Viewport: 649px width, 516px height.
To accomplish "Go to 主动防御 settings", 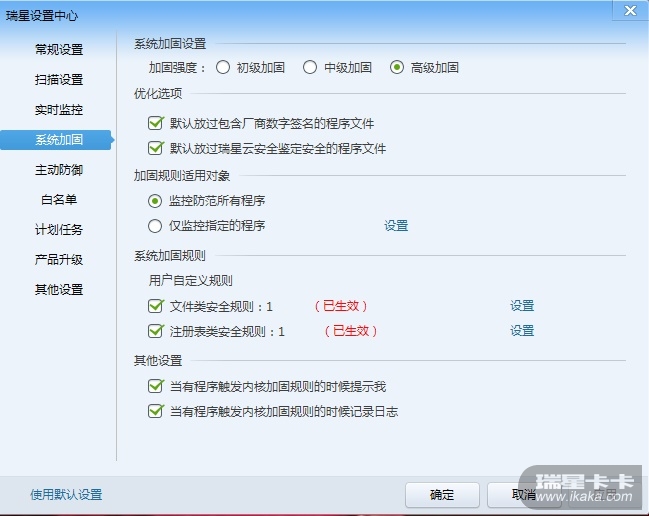I will point(59,170).
